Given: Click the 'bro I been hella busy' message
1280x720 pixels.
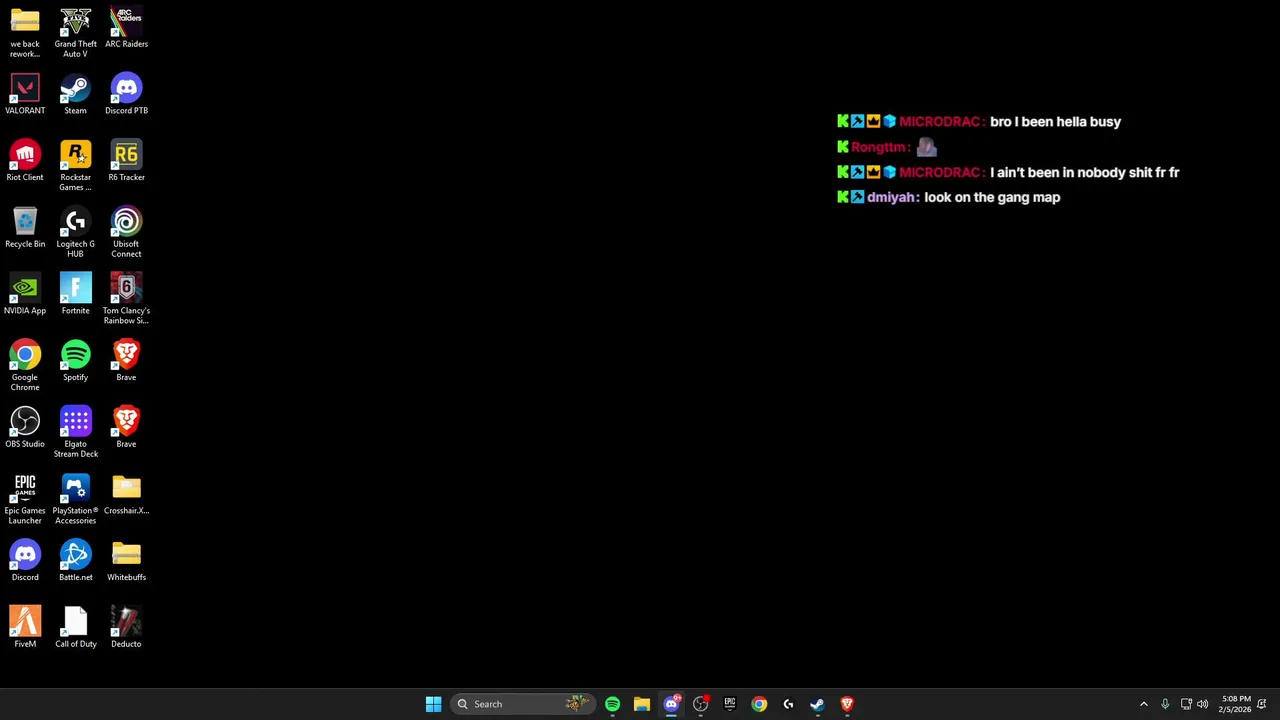Looking at the screenshot, I should coord(1055,122).
